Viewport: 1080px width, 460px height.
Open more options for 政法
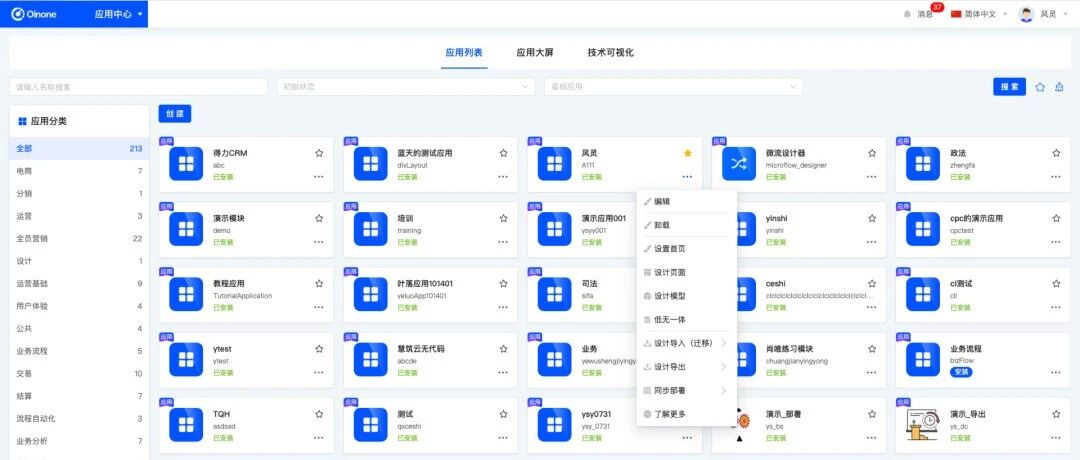(1056, 177)
